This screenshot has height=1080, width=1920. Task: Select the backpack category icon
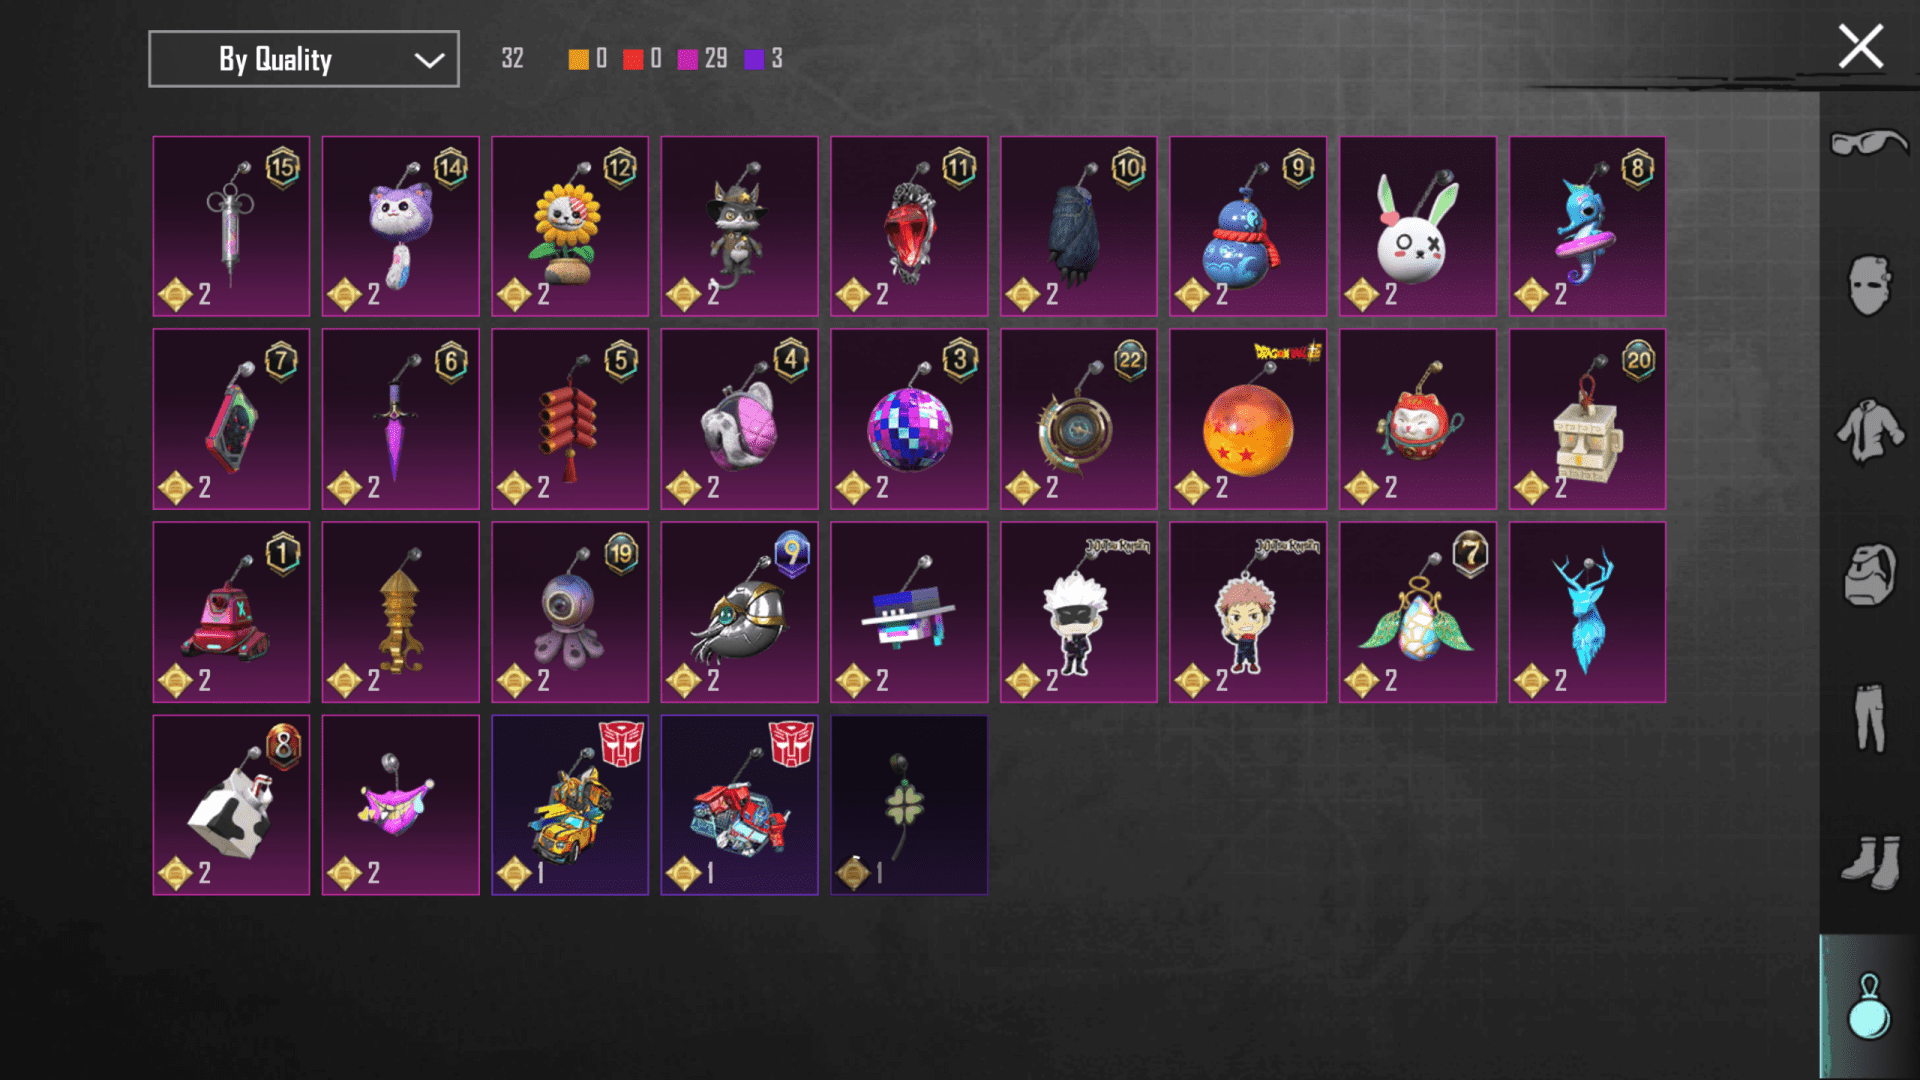point(1869,574)
